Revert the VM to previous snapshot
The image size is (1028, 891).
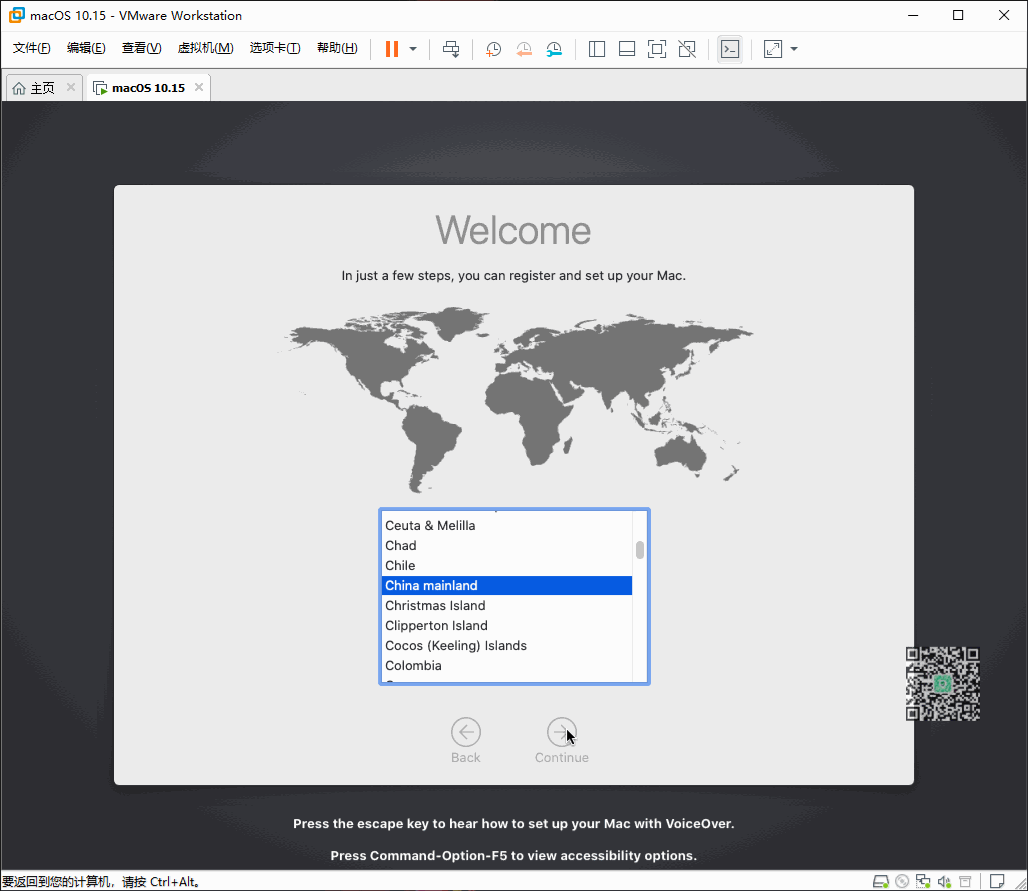pyautogui.click(x=524, y=49)
